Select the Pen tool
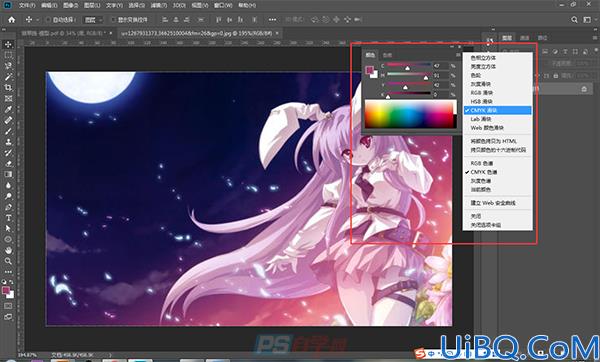The height and width of the screenshot is (362, 600). pos(8,207)
